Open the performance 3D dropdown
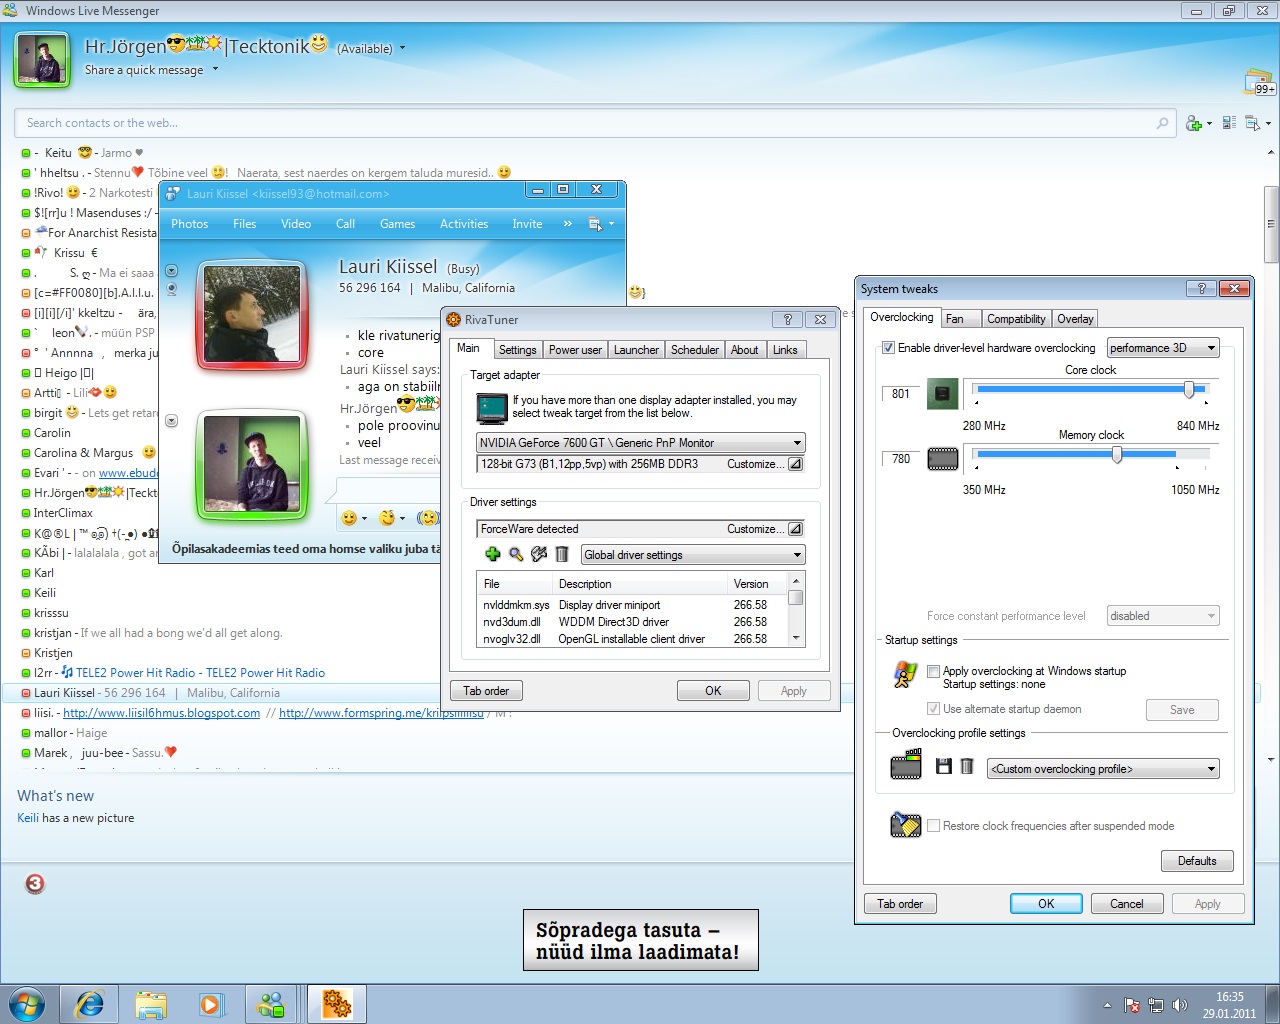1280x1024 pixels. pyautogui.click(x=1163, y=348)
